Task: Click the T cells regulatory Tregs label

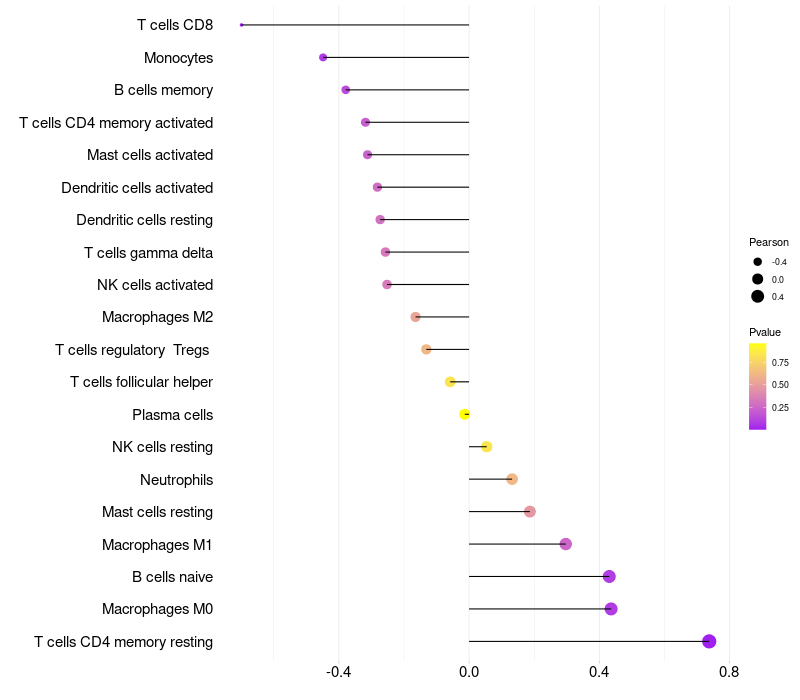Action: click(x=134, y=350)
